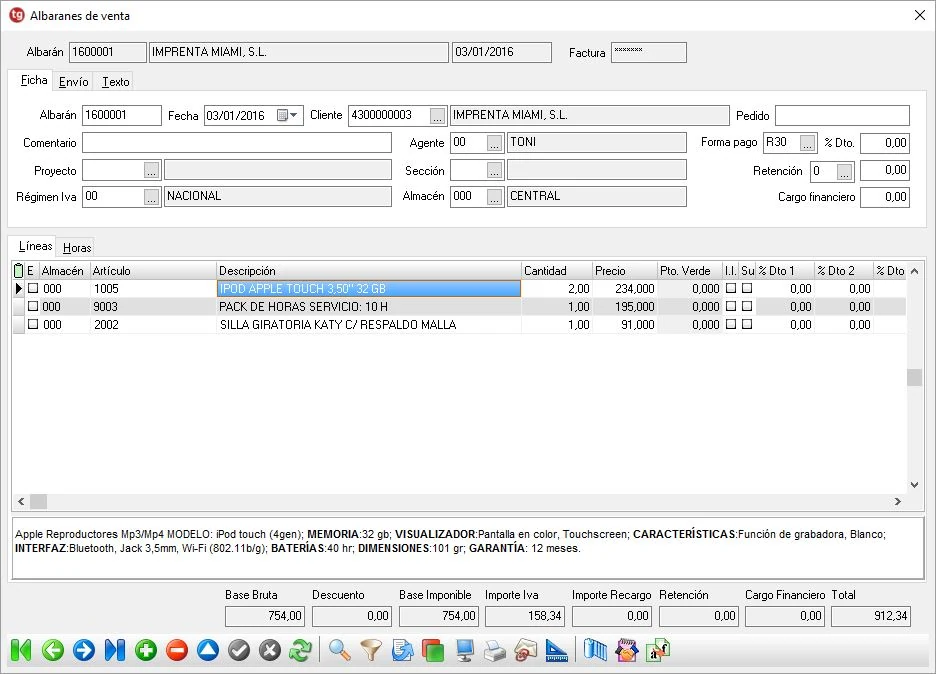Open the Cliente lookup button
The image size is (936, 674).
pyautogui.click(x=438, y=116)
